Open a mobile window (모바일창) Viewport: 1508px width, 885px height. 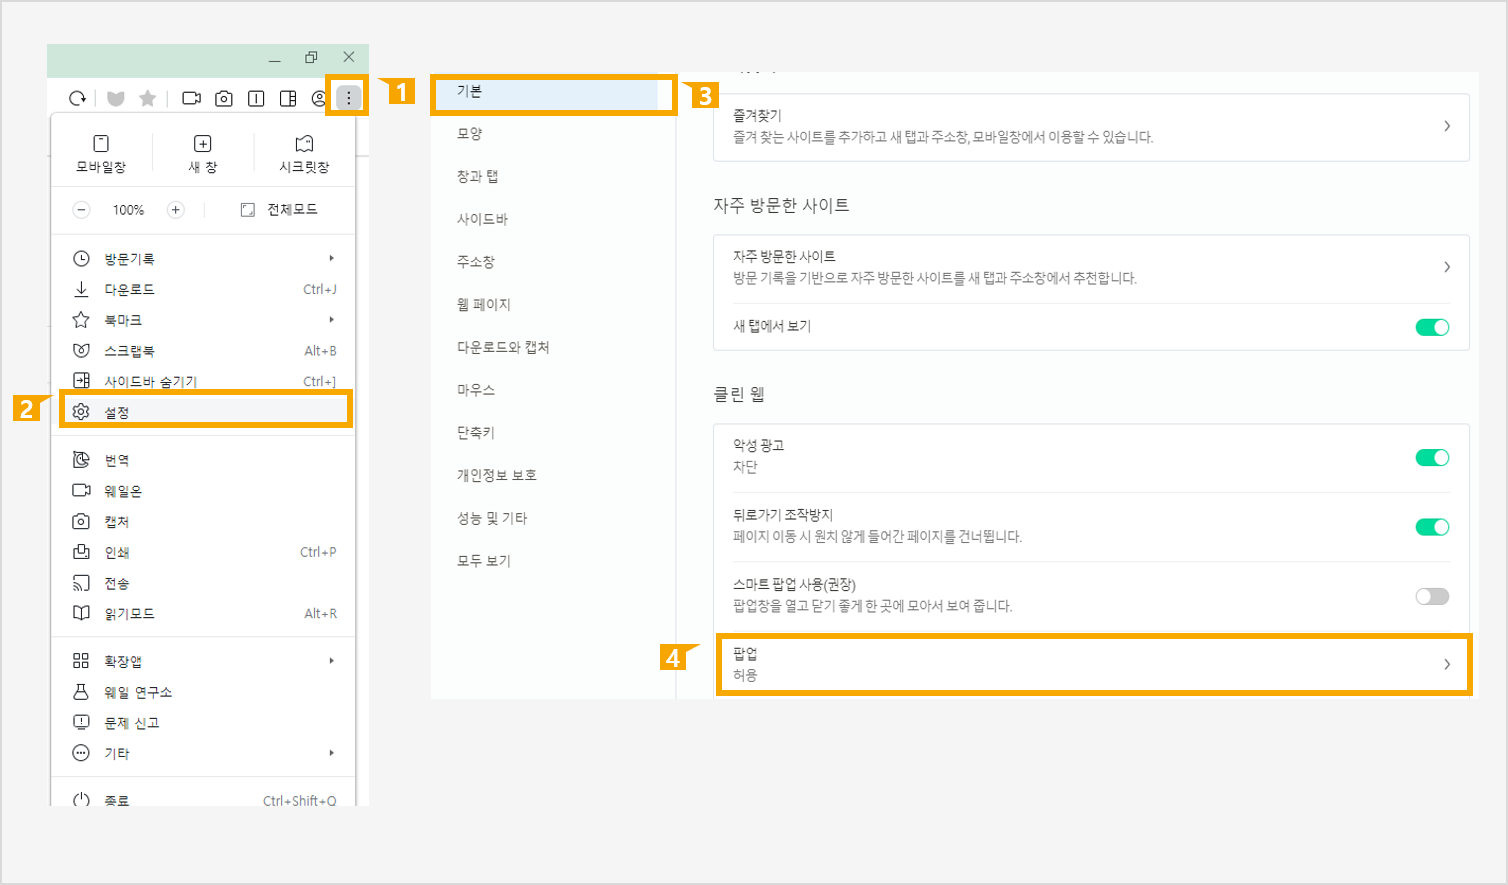[101, 154]
